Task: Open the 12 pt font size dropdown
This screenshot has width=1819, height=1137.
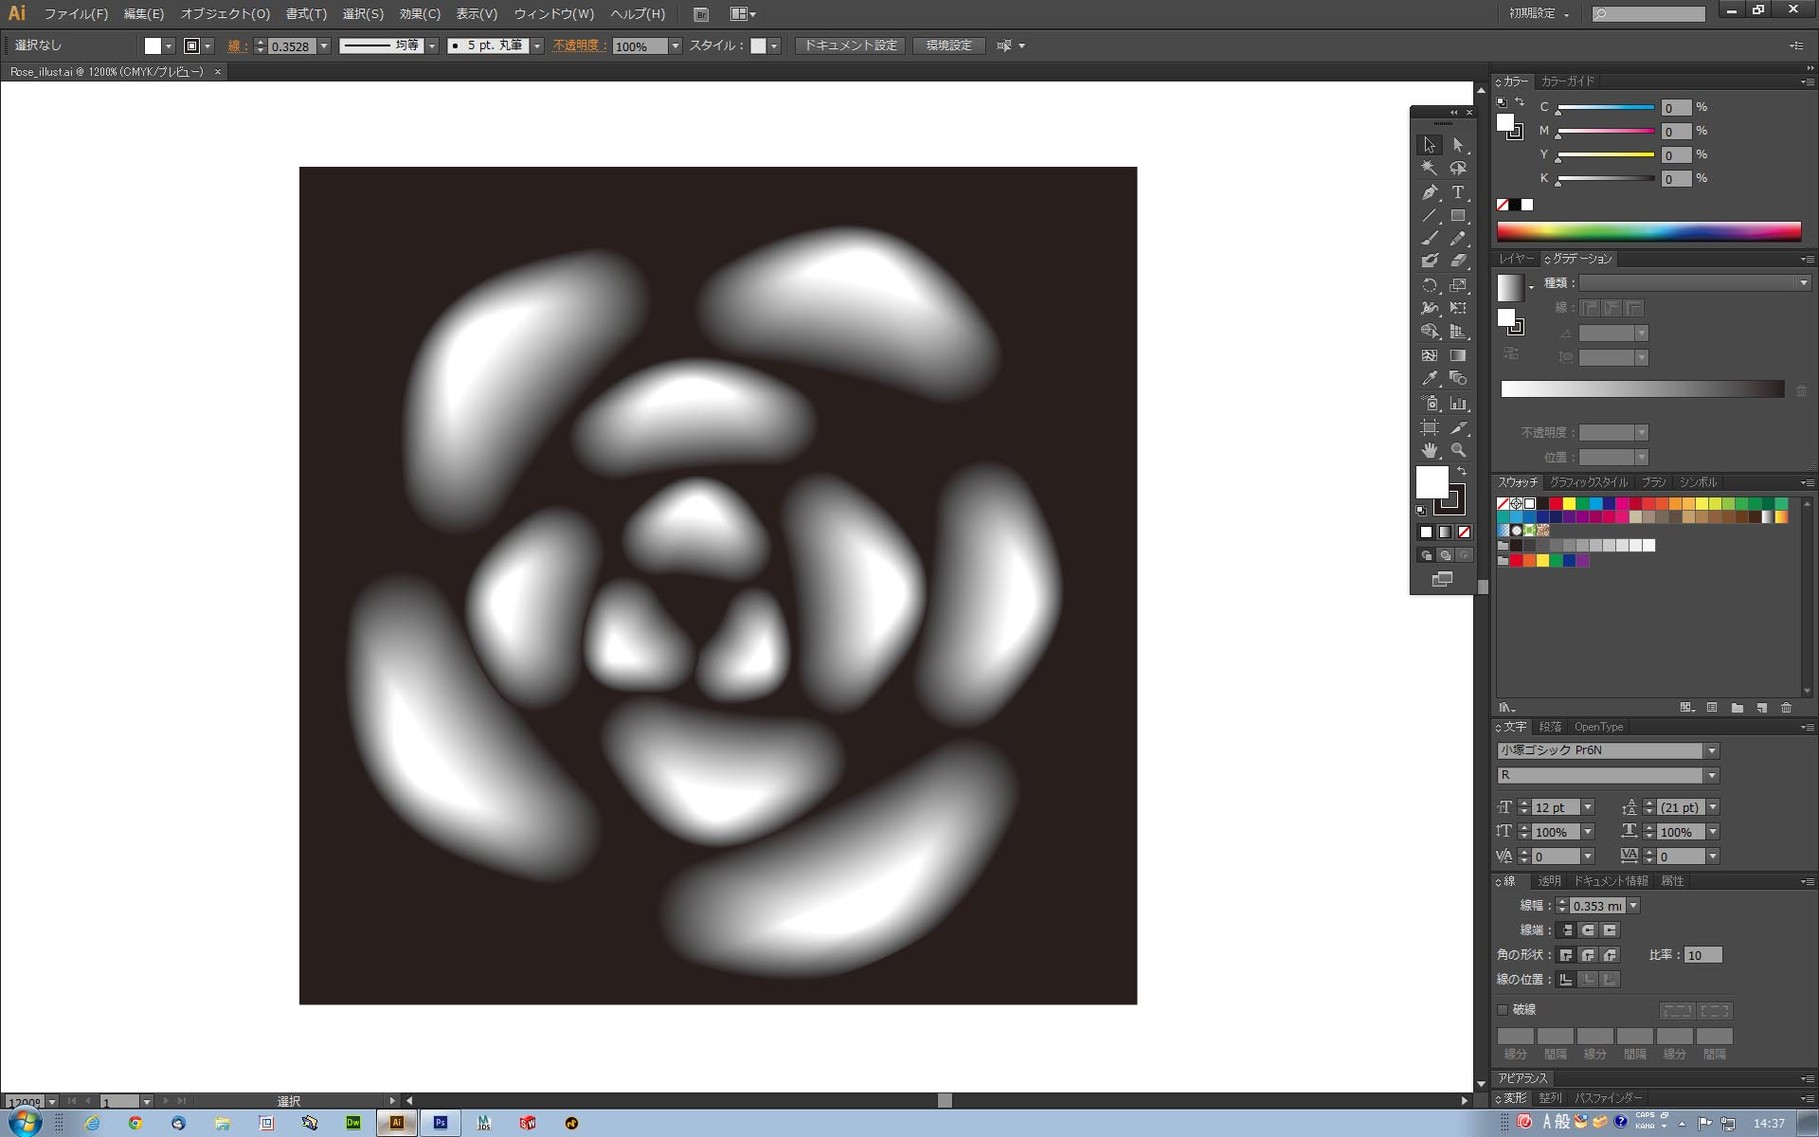Action: tap(1587, 807)
